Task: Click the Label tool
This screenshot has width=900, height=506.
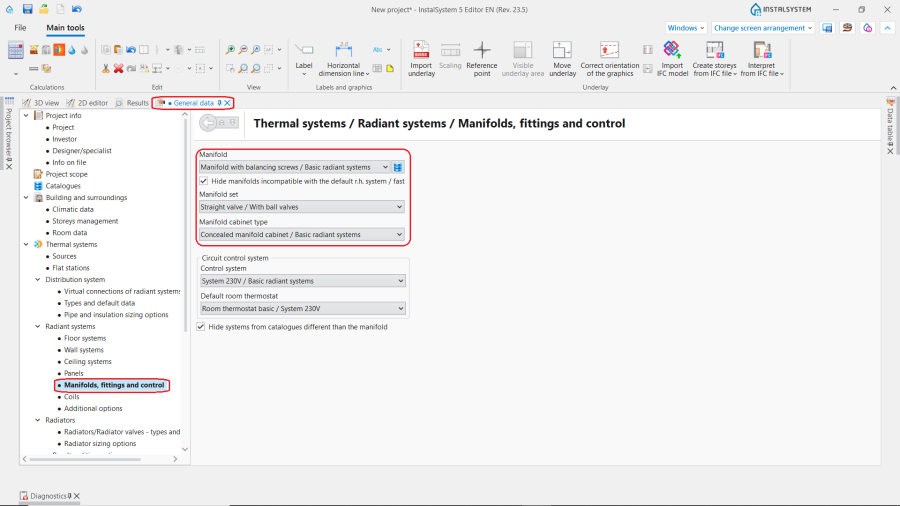Action: [304, 59]
